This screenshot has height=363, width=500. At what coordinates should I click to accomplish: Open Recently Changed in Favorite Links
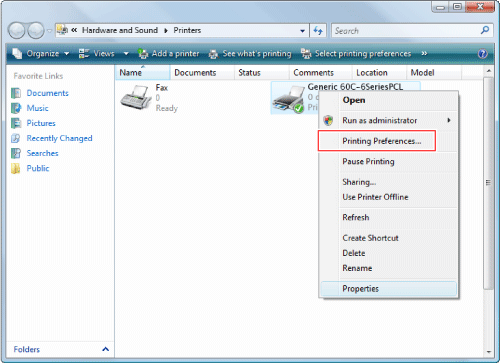pyautogui.click(x=59, y=138)
